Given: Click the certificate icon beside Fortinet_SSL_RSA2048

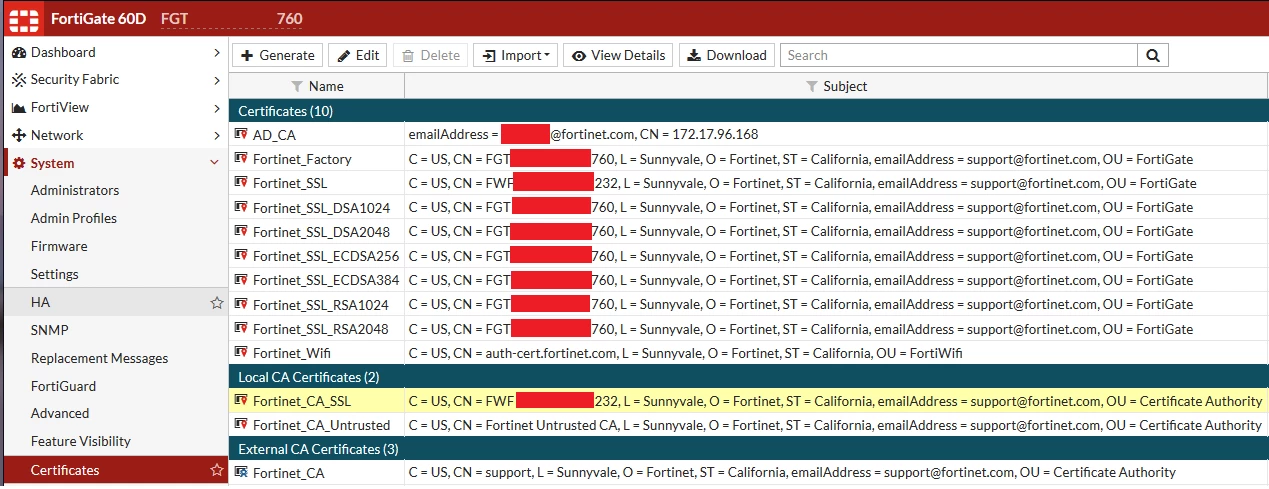Looking at the screenshot, I should [241, 328].
